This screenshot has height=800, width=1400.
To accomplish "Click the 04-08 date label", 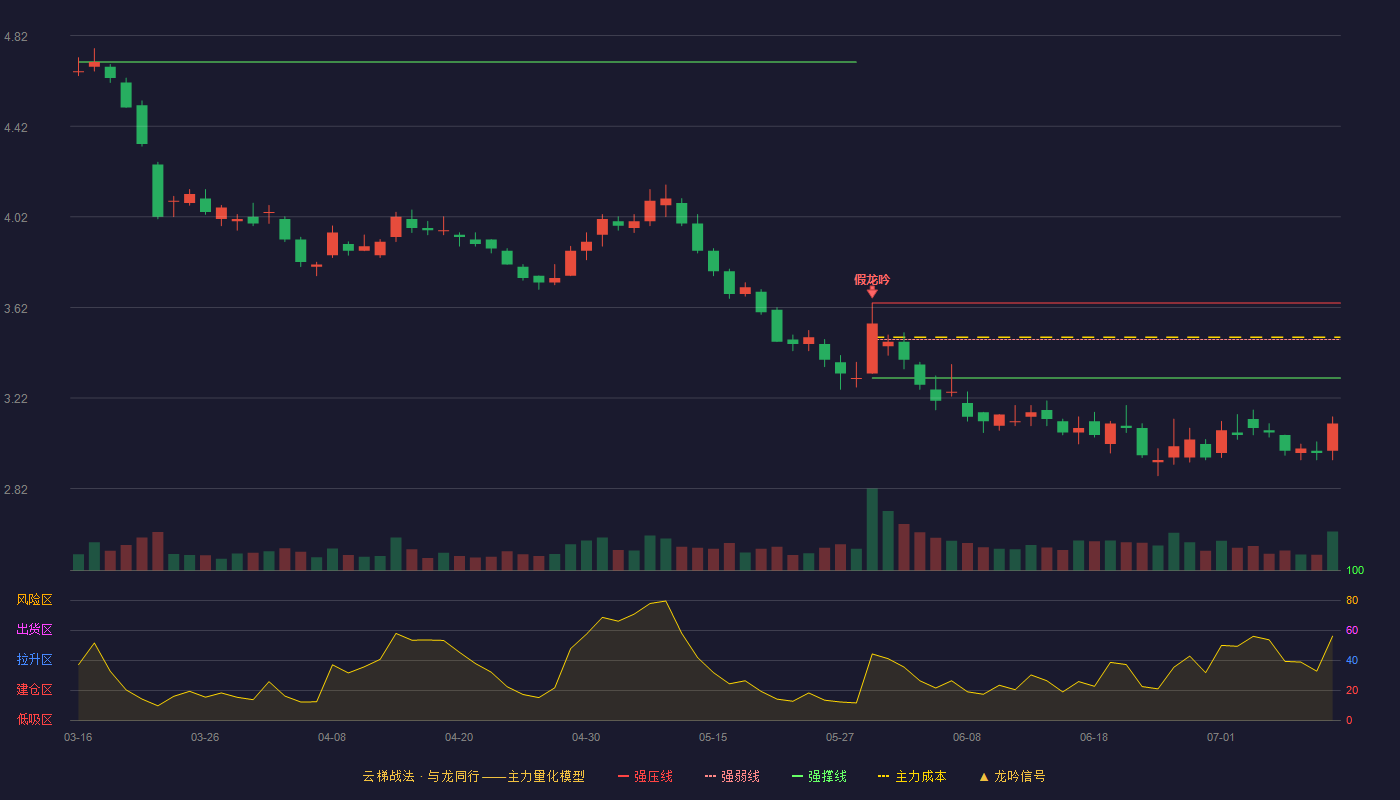I will coord(332,737).
